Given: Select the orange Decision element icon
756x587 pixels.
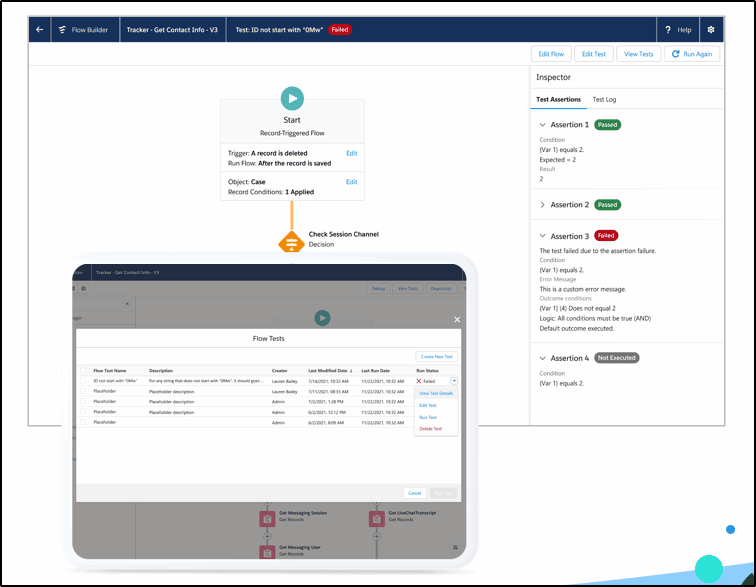Looking at the screenshot, I should tap(291, 242).
